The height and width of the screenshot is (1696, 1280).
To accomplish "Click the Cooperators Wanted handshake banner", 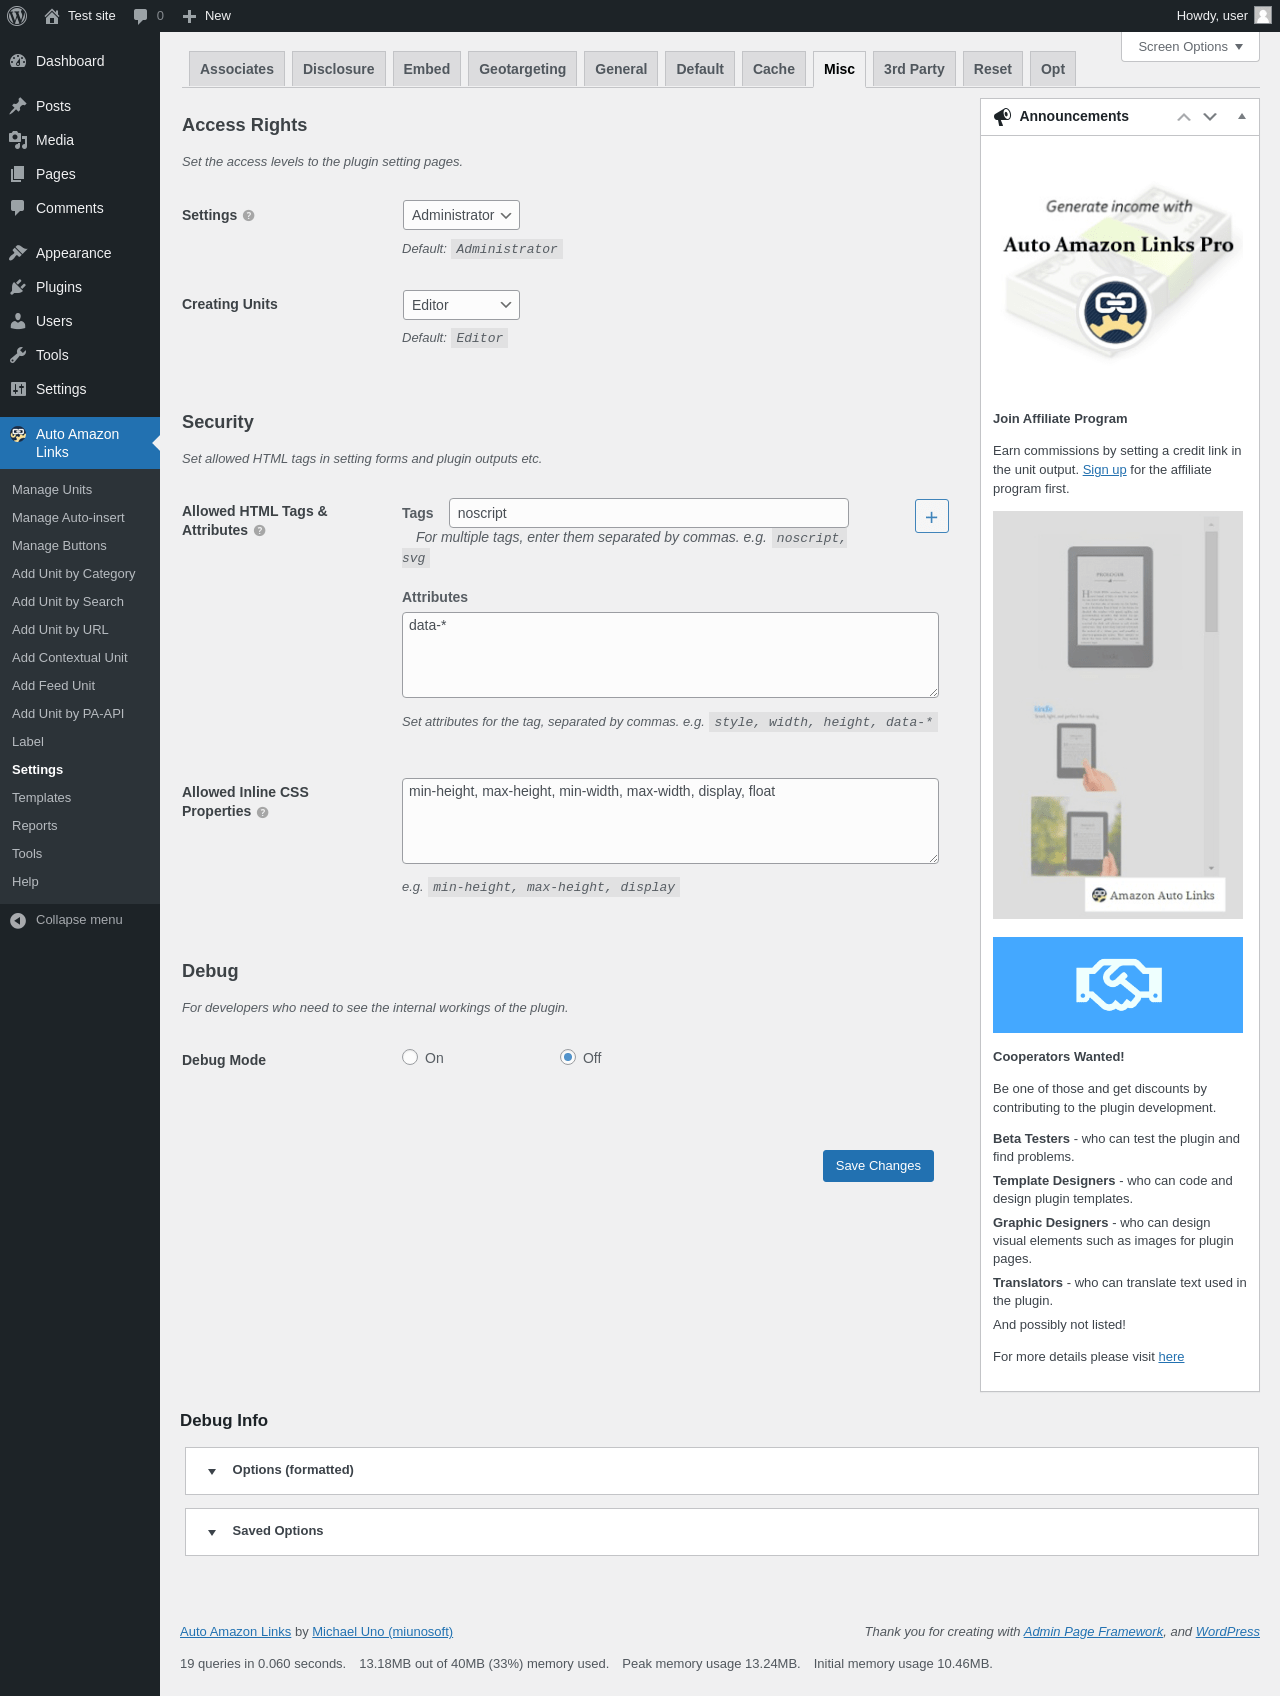I will click(1118, 985).
